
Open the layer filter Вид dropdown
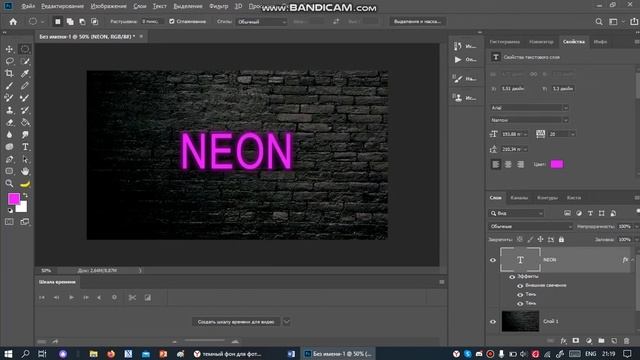(x=516, y=213)
